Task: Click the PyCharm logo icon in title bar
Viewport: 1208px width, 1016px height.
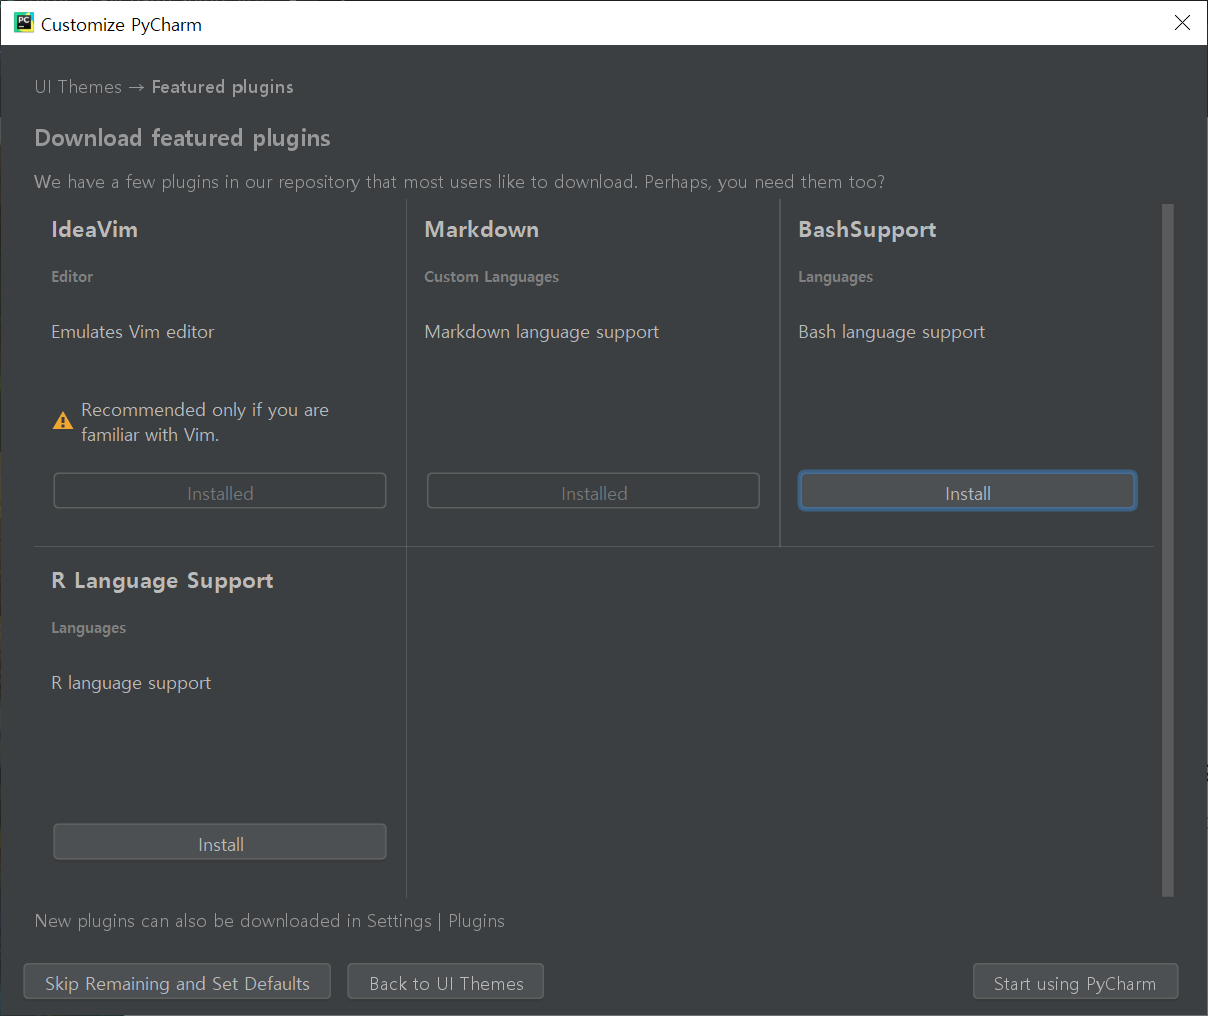Action: [x=23, y=23]
